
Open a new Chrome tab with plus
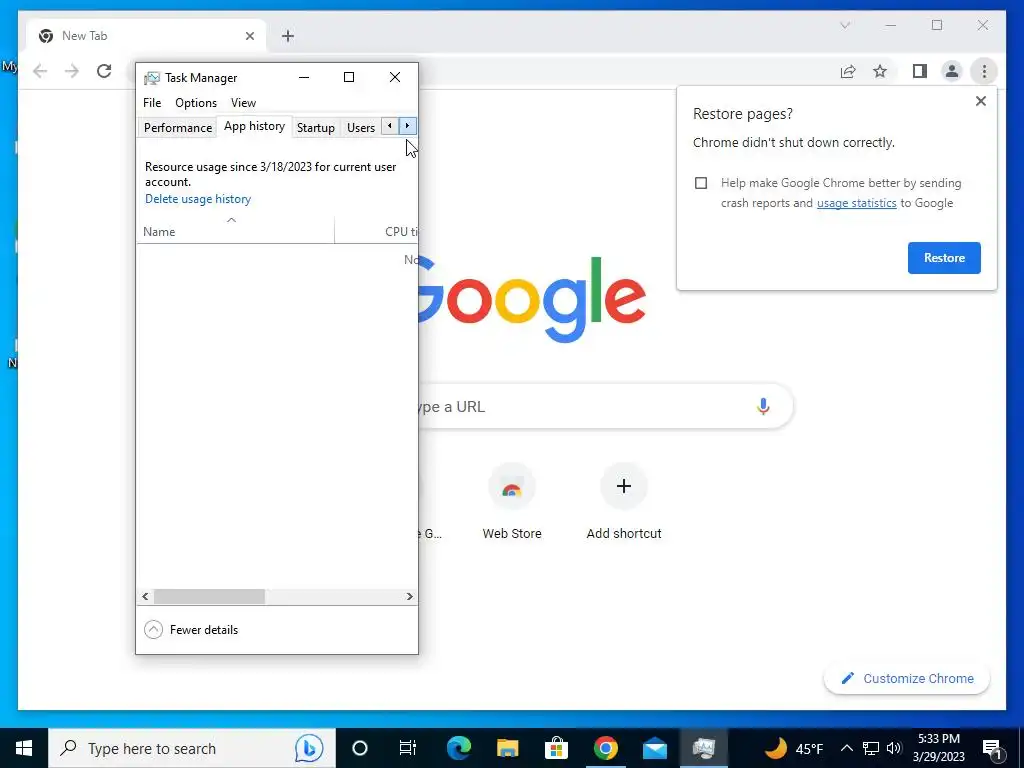[288, 36]
